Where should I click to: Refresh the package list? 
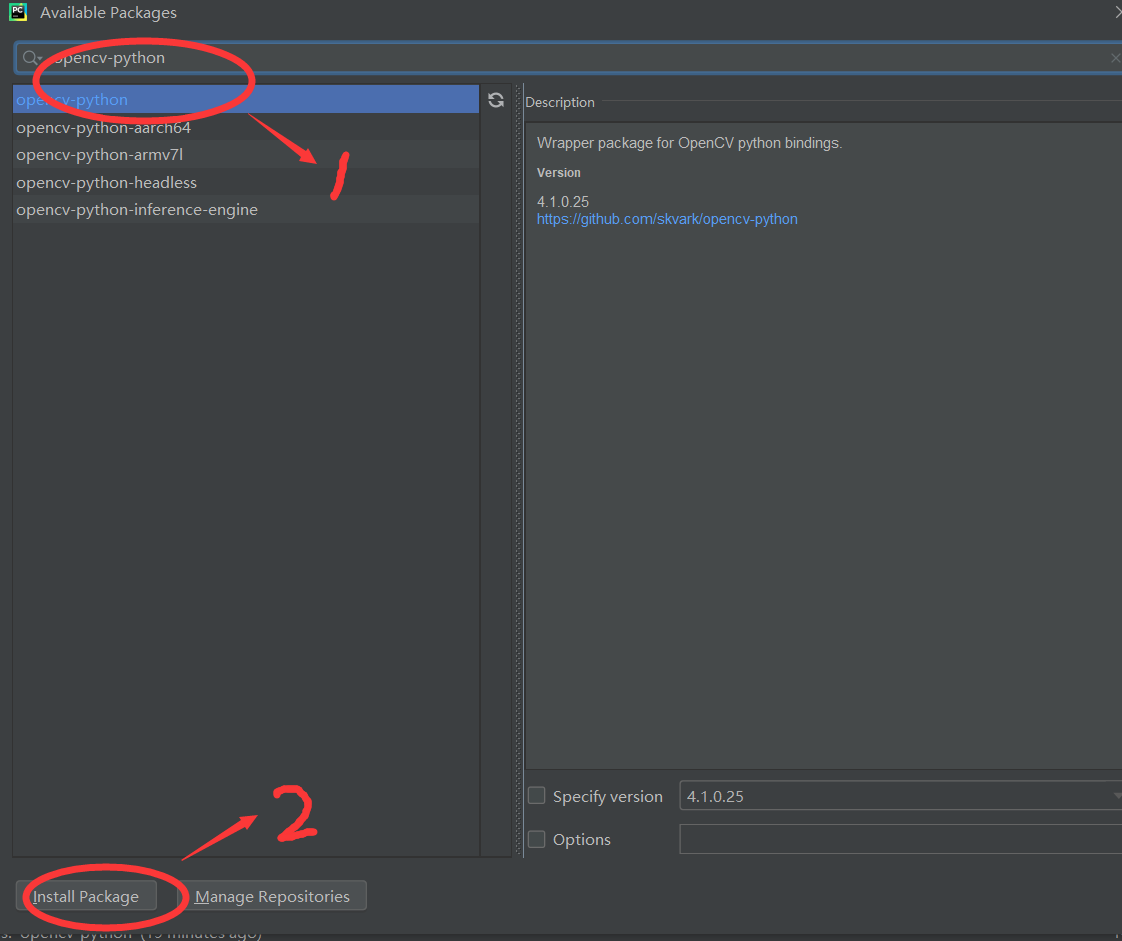pyautogui.click(x=496, y=99)
